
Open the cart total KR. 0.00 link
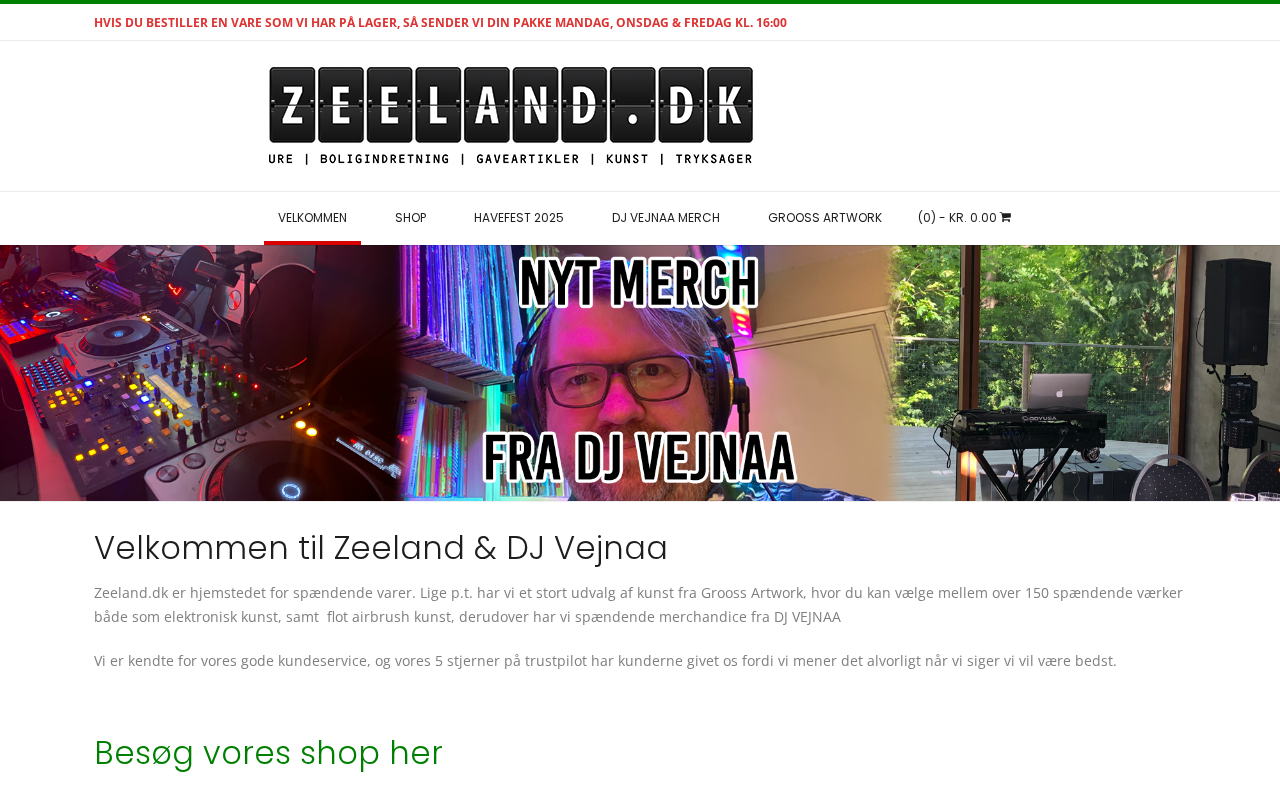[x=964, y=218]
